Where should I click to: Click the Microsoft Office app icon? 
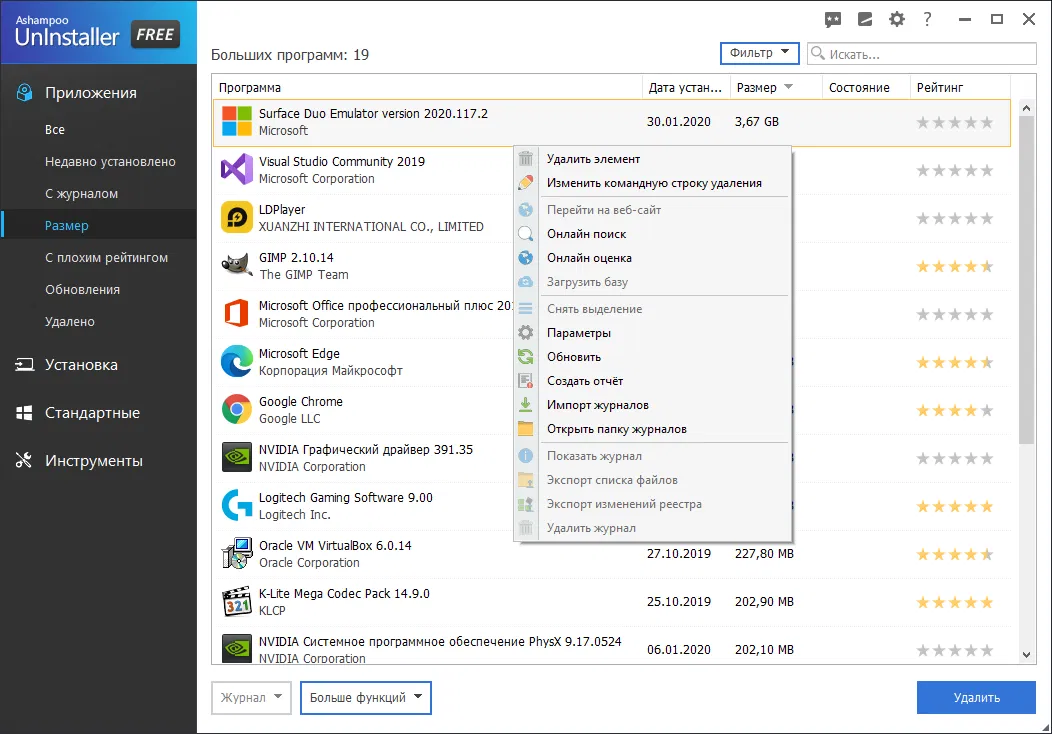[237, 313]
